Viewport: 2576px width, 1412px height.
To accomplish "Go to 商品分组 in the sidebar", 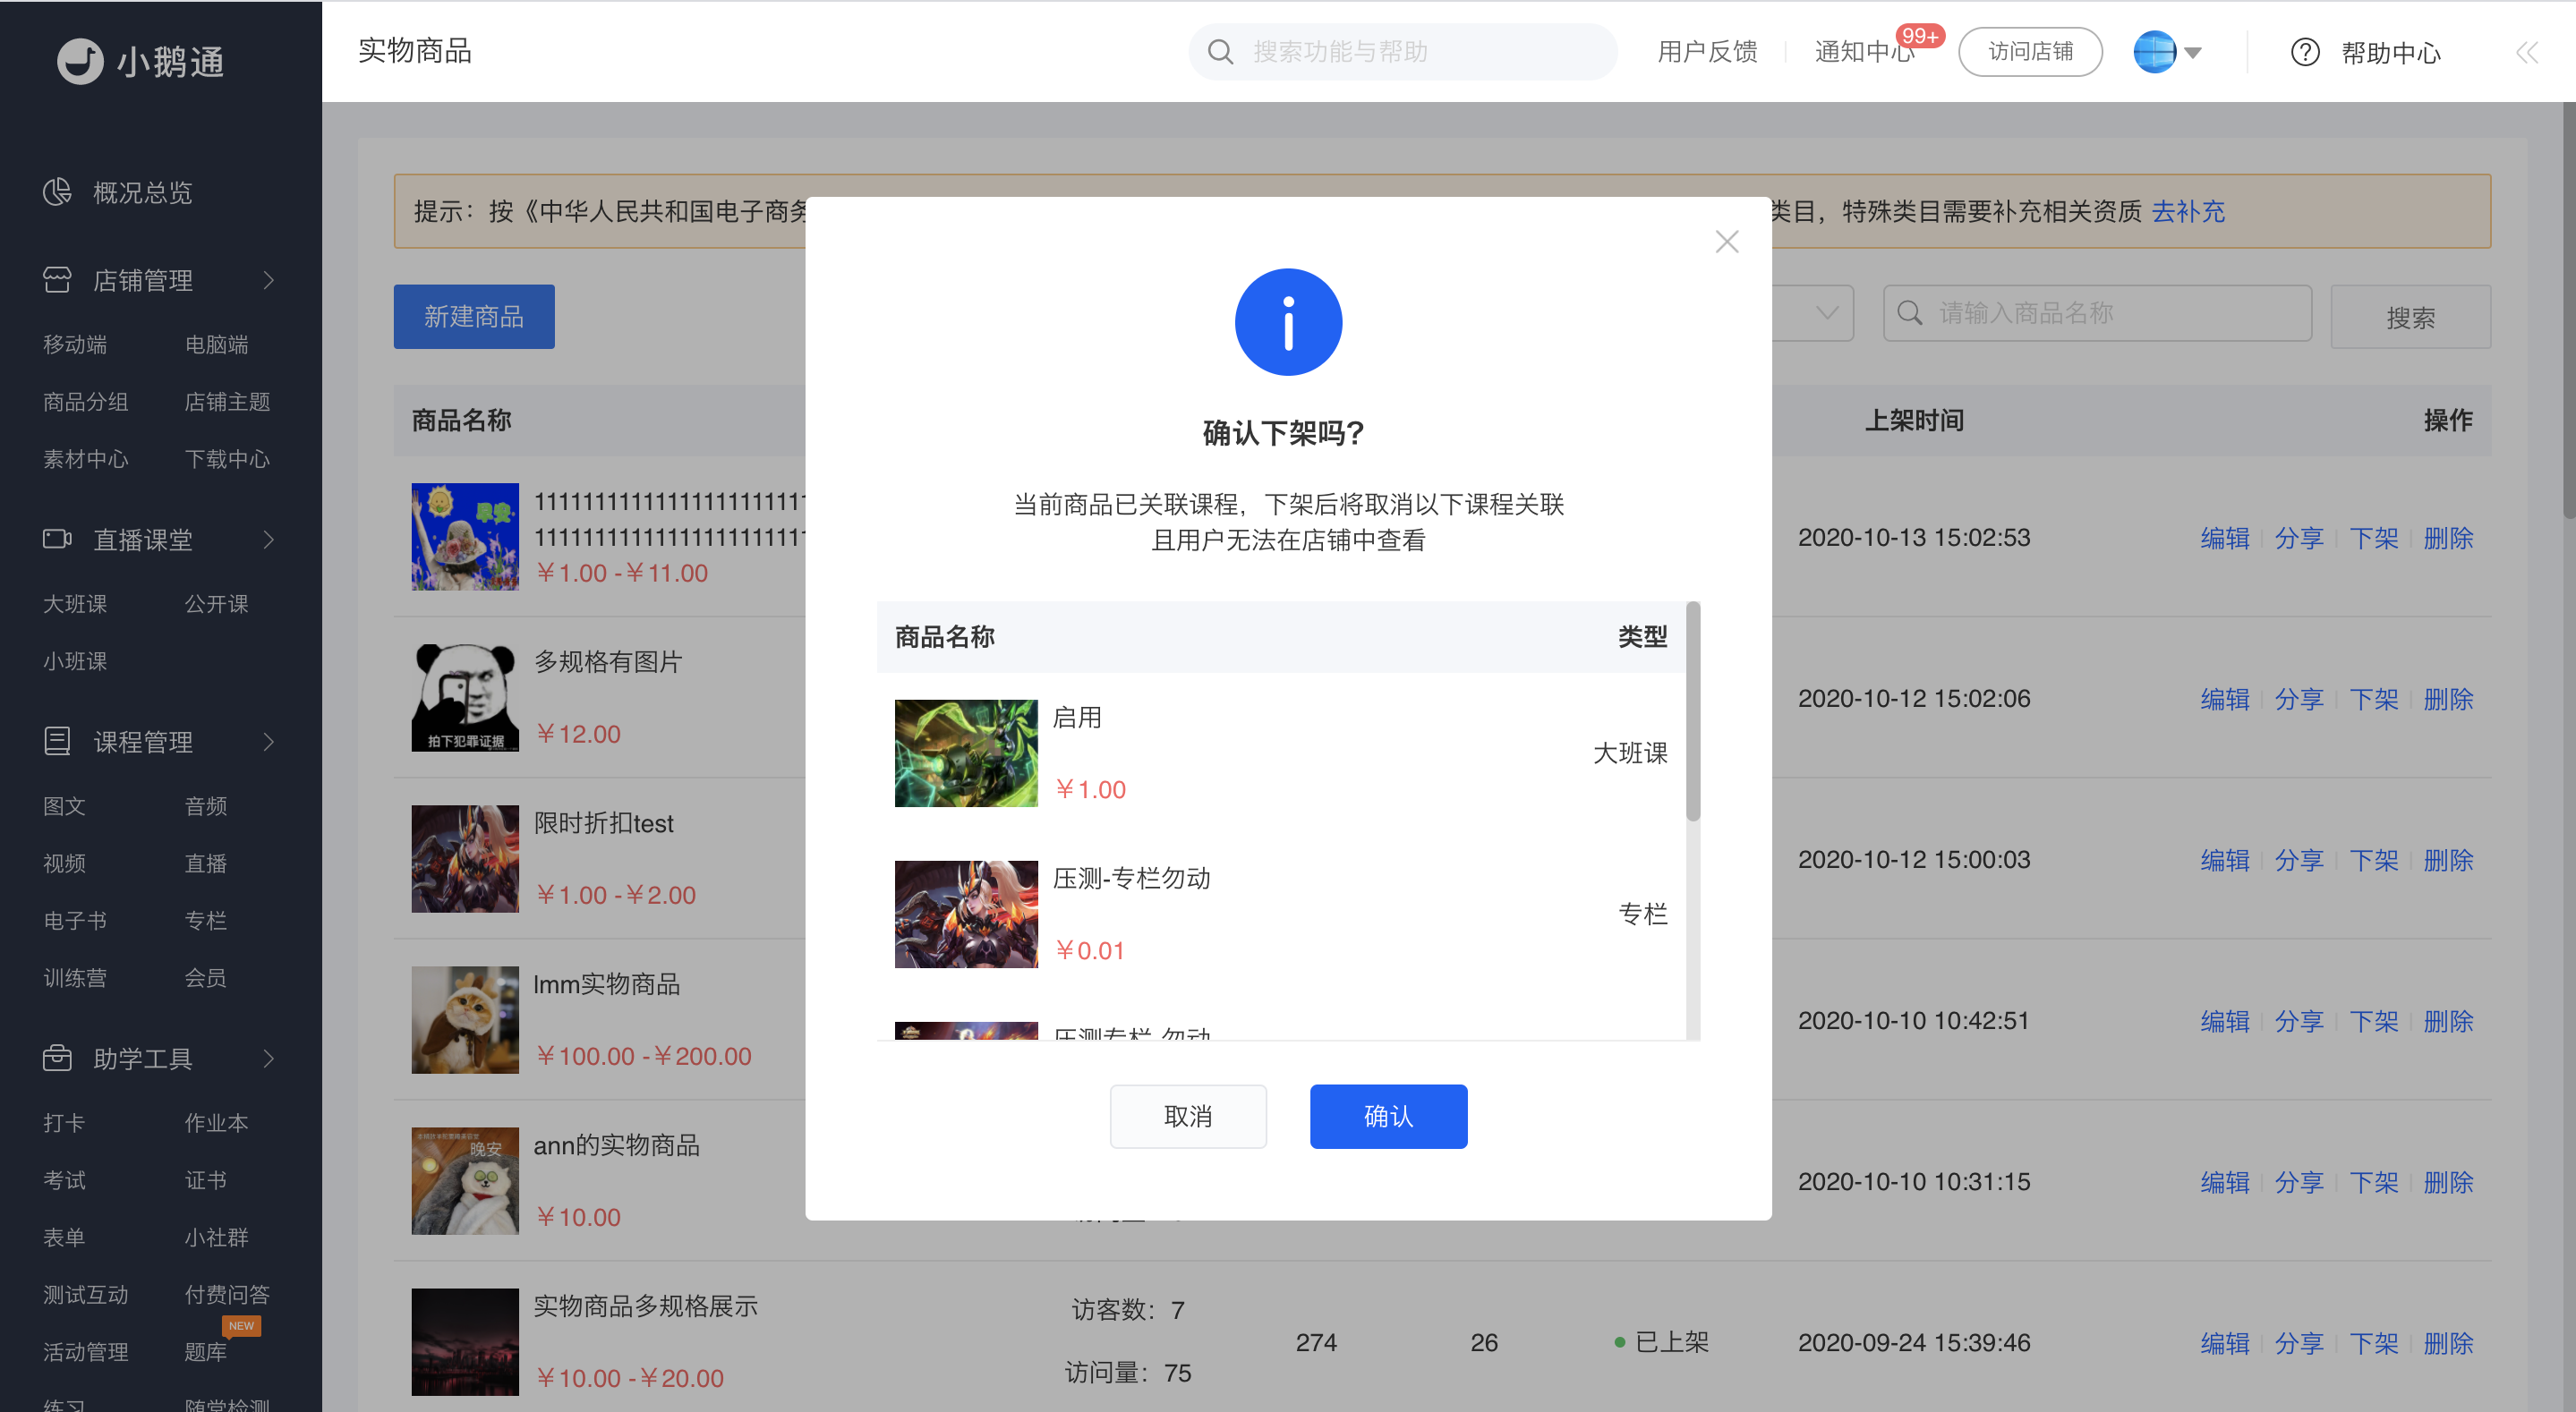I will (86, 402).
